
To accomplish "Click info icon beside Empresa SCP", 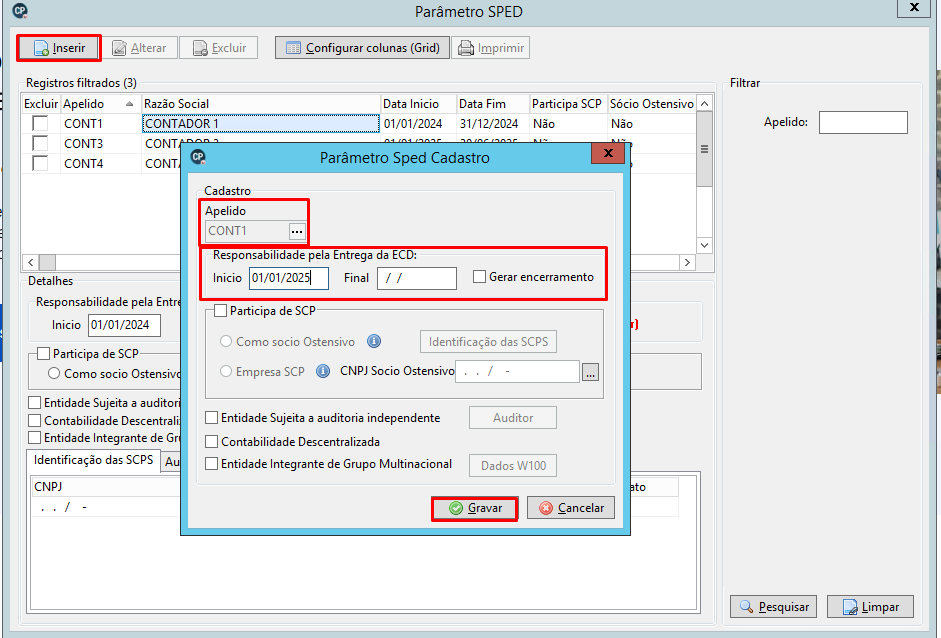I will tap(323, 372).
